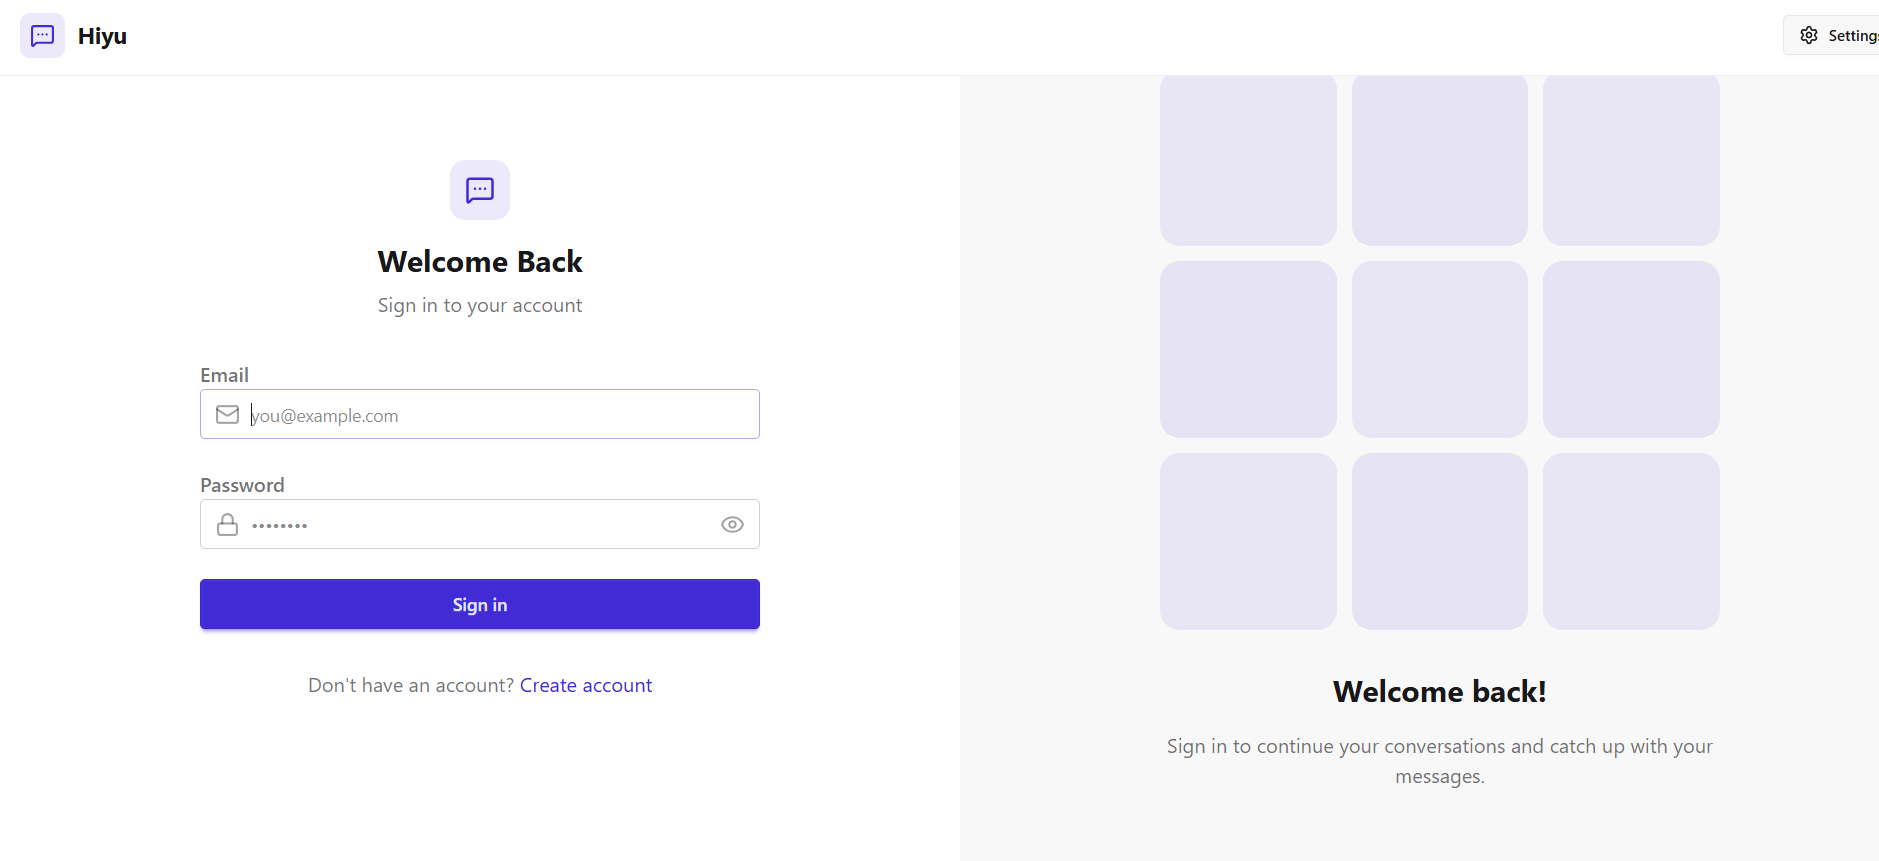Click the bottom-right tile in the grid
This screenshot has height=861, width=1879.
[x=1630, y=541]
